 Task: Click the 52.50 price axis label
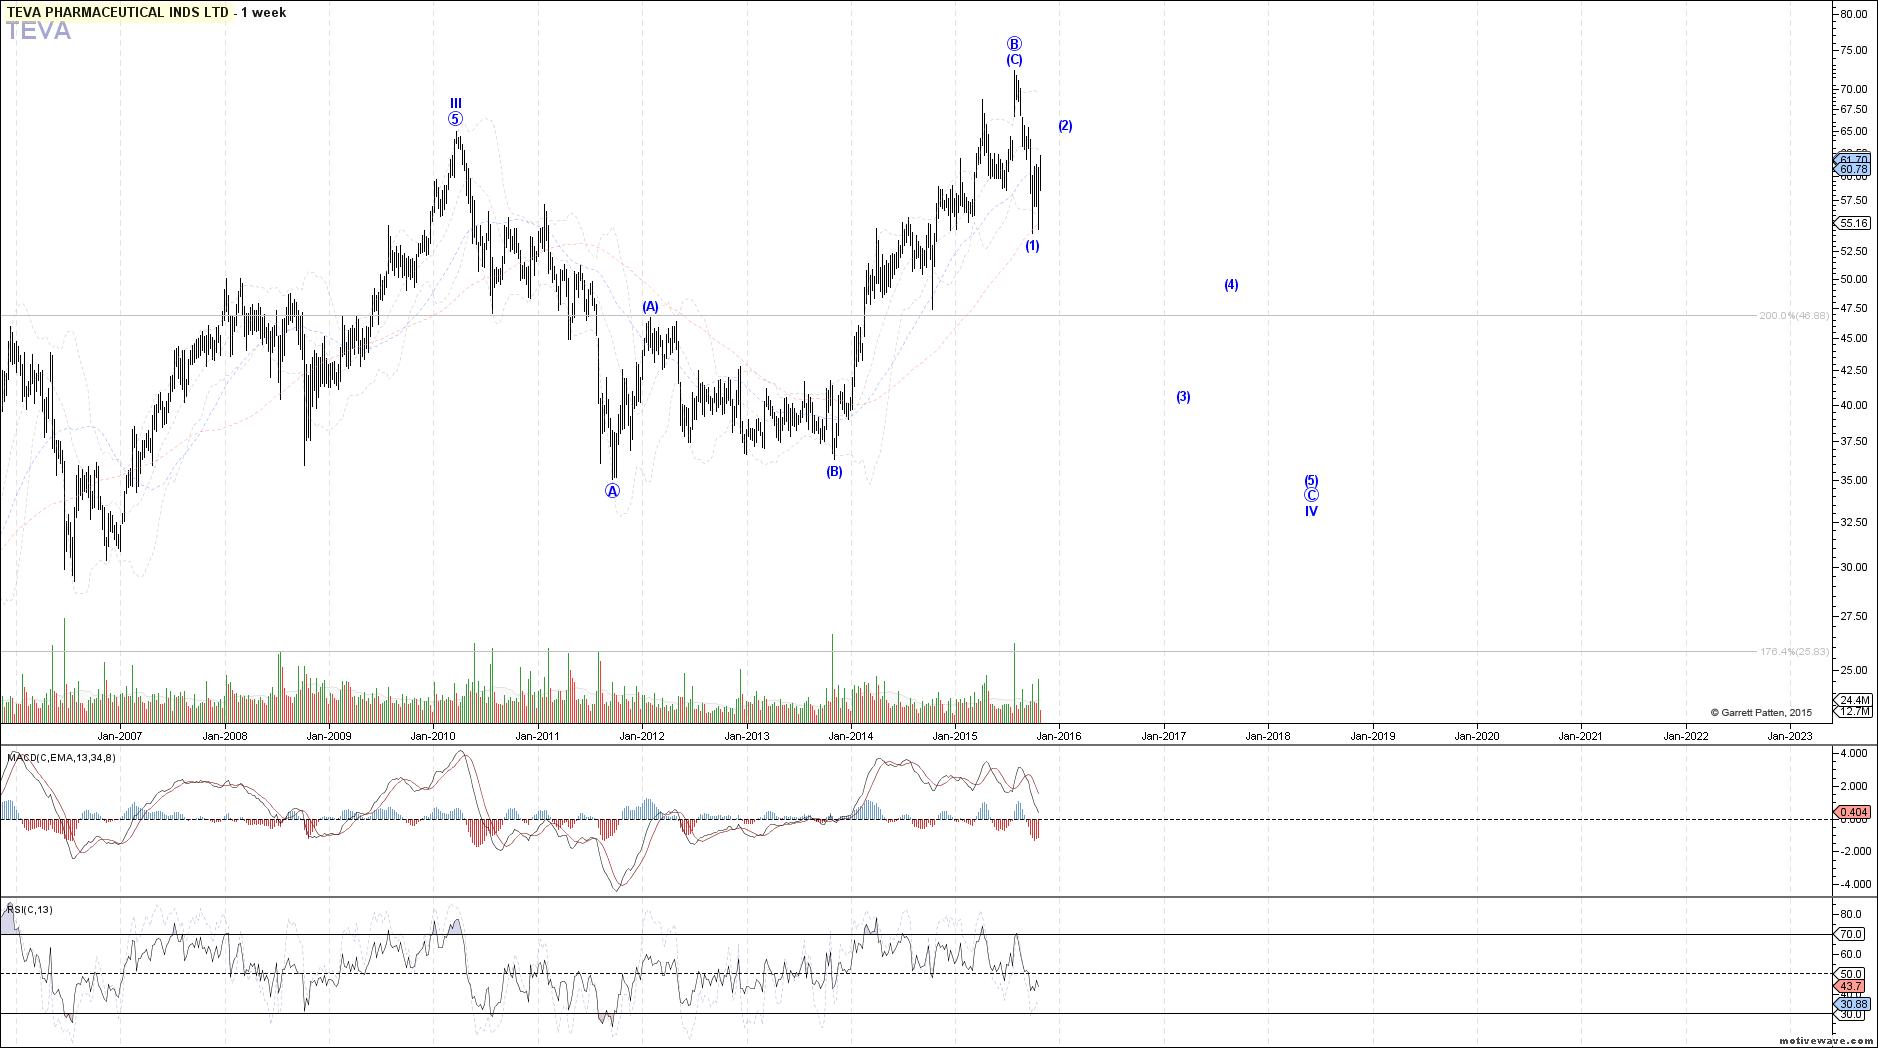[x=1853, y=251]
